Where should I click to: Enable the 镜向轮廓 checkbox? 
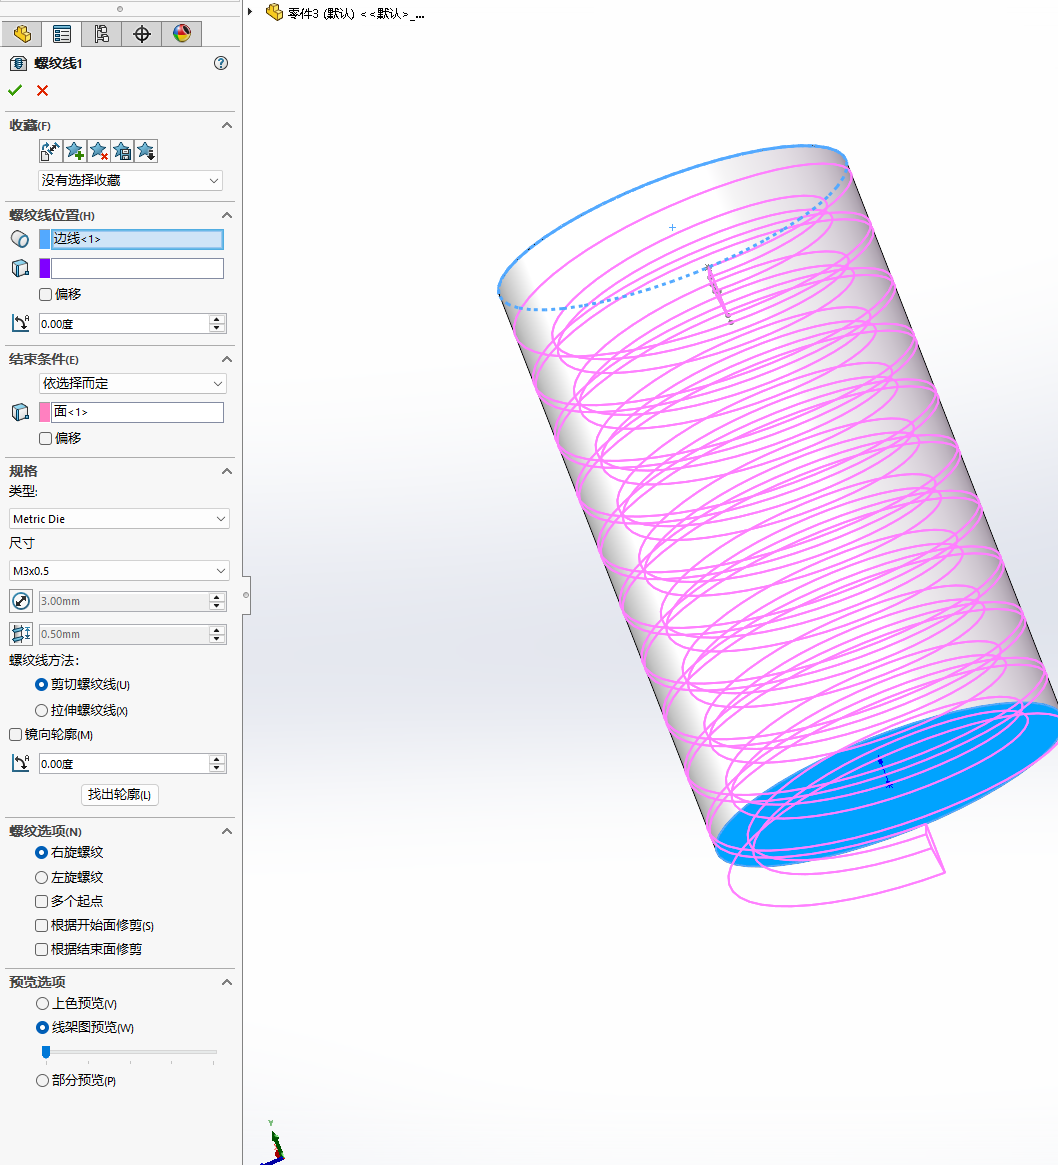16,735
